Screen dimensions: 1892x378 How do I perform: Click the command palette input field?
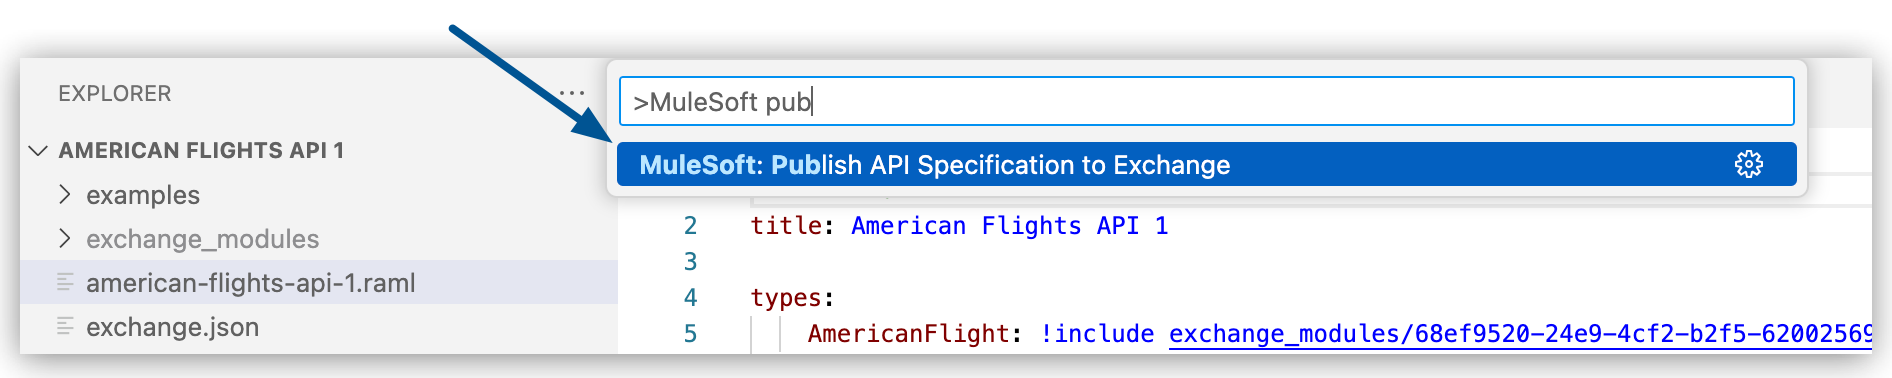tap(1206, 102)
